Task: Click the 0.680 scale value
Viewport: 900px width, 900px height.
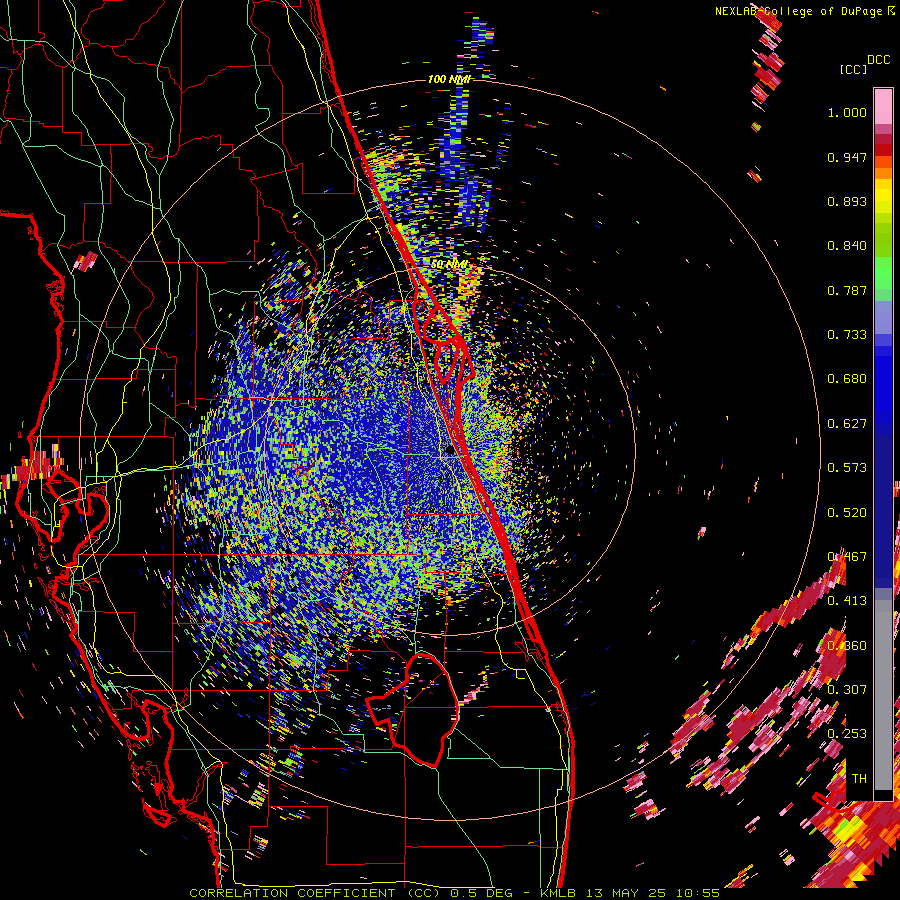Action: [847, 379]
